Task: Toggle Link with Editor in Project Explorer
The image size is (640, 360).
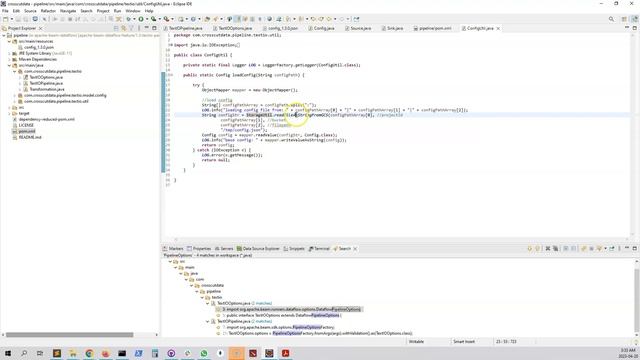Action: tap(124, 28)
